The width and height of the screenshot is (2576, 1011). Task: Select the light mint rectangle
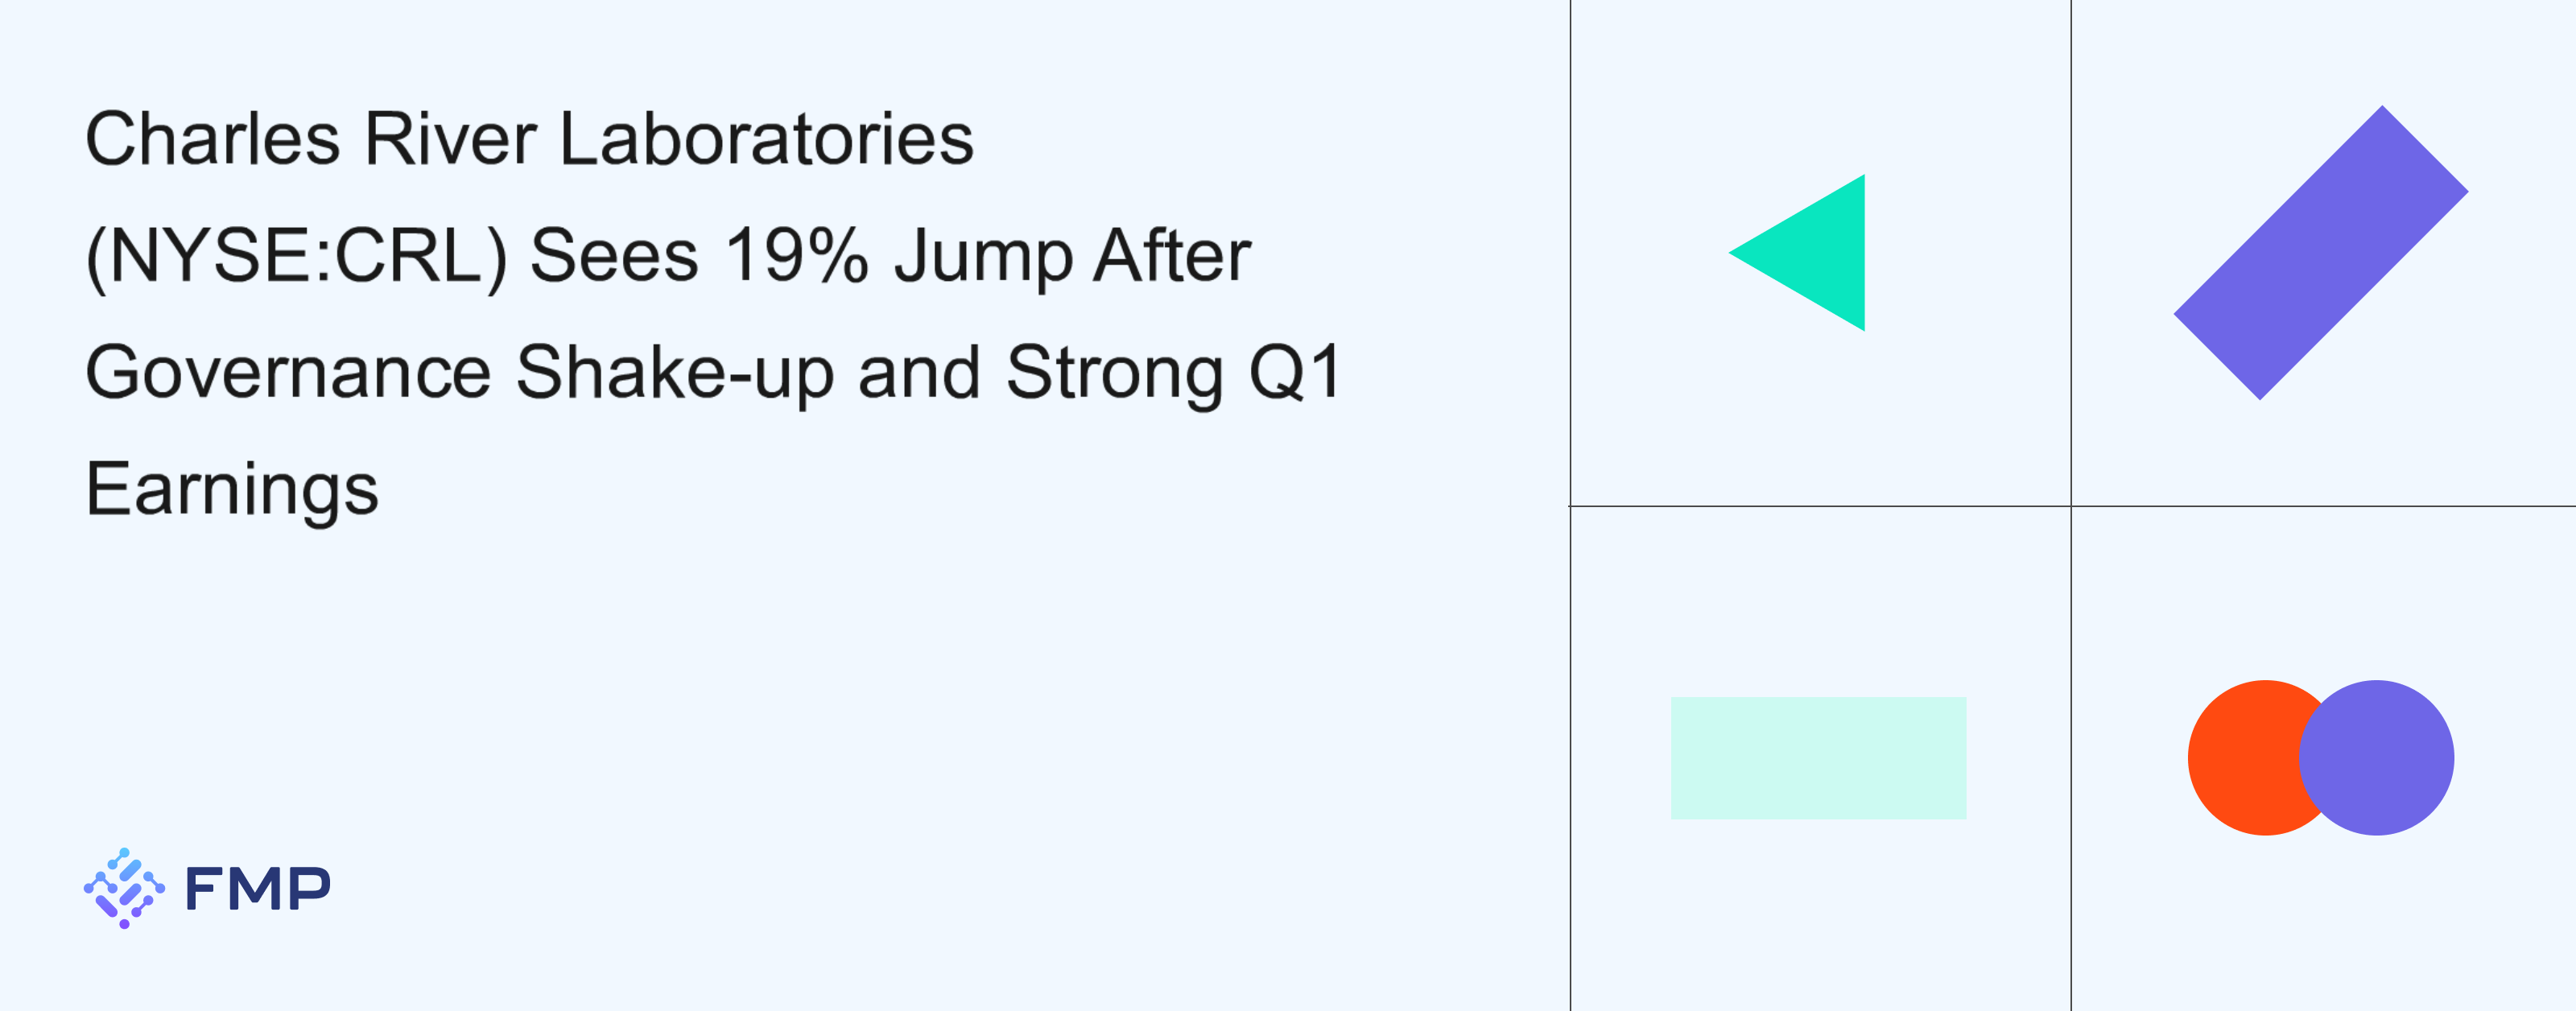click(x=1818, y=758)
